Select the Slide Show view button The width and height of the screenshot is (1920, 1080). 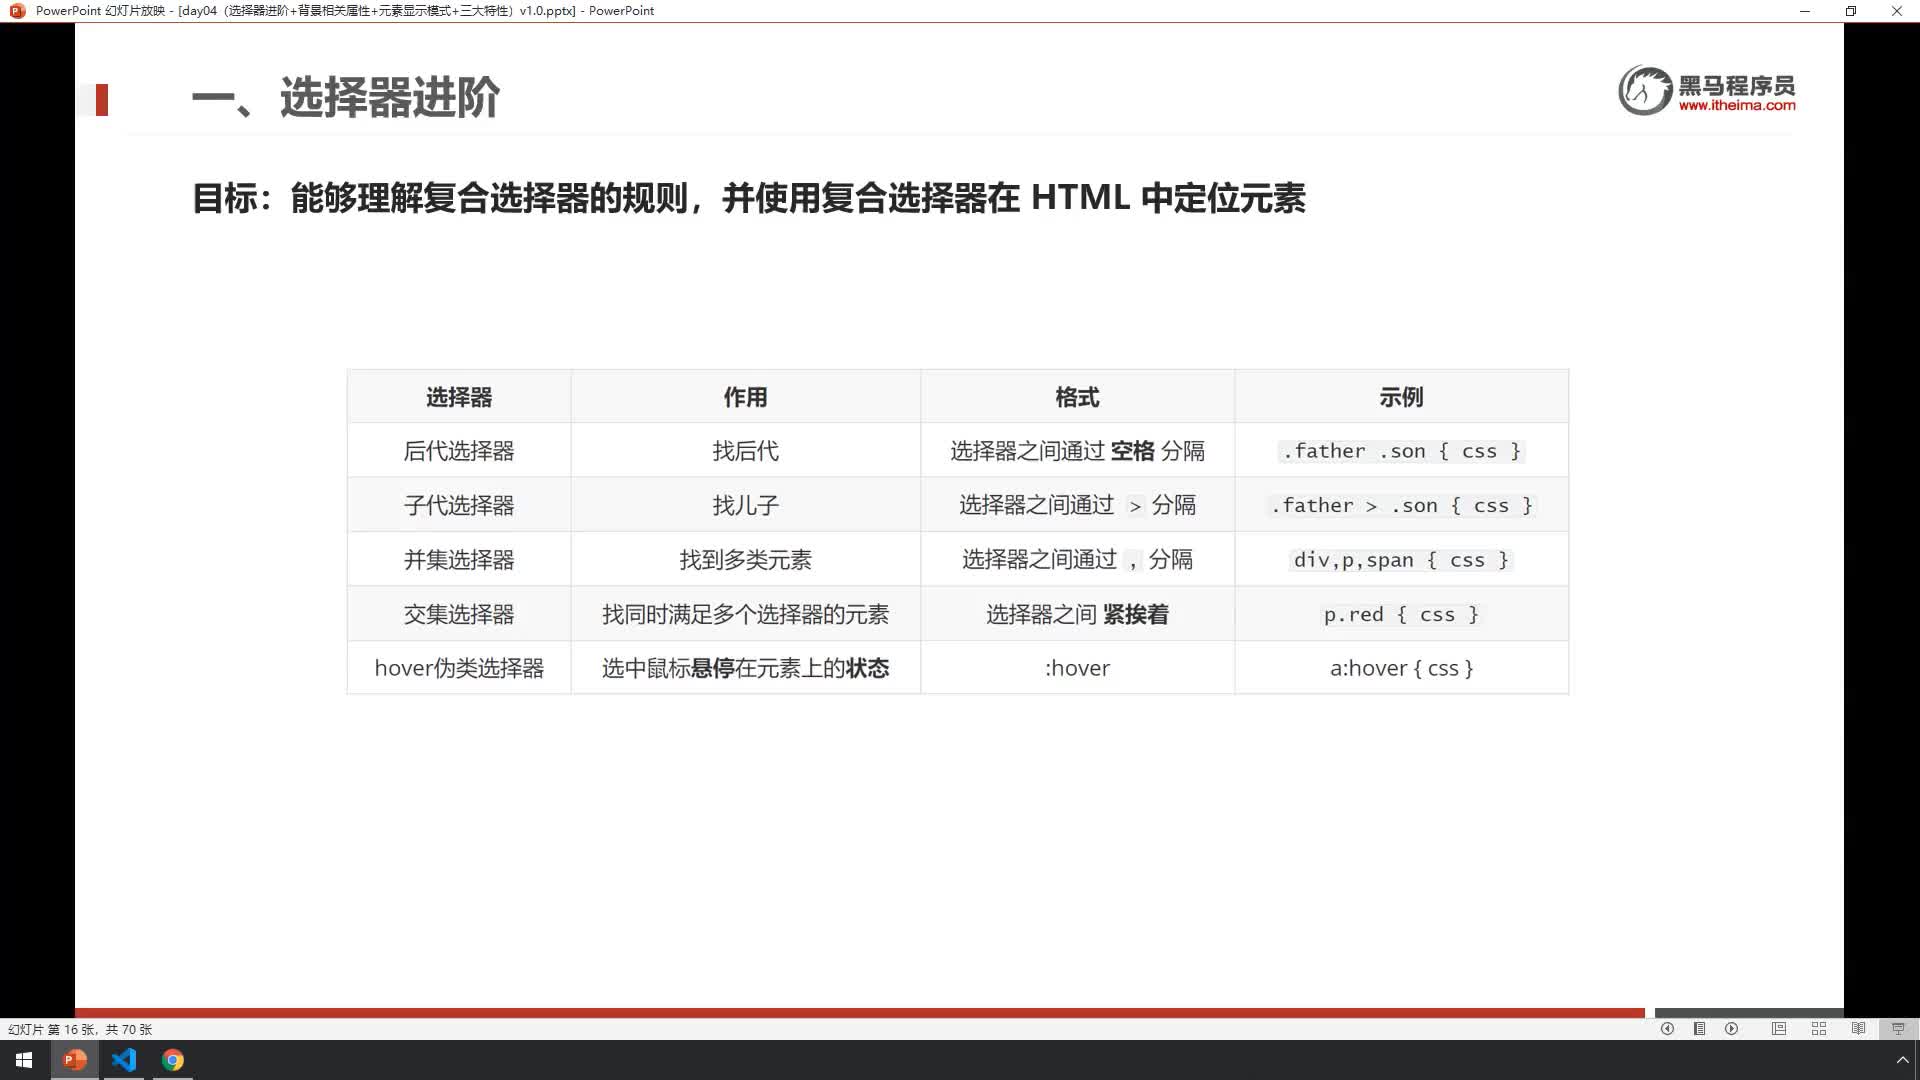[1898, 1029]
